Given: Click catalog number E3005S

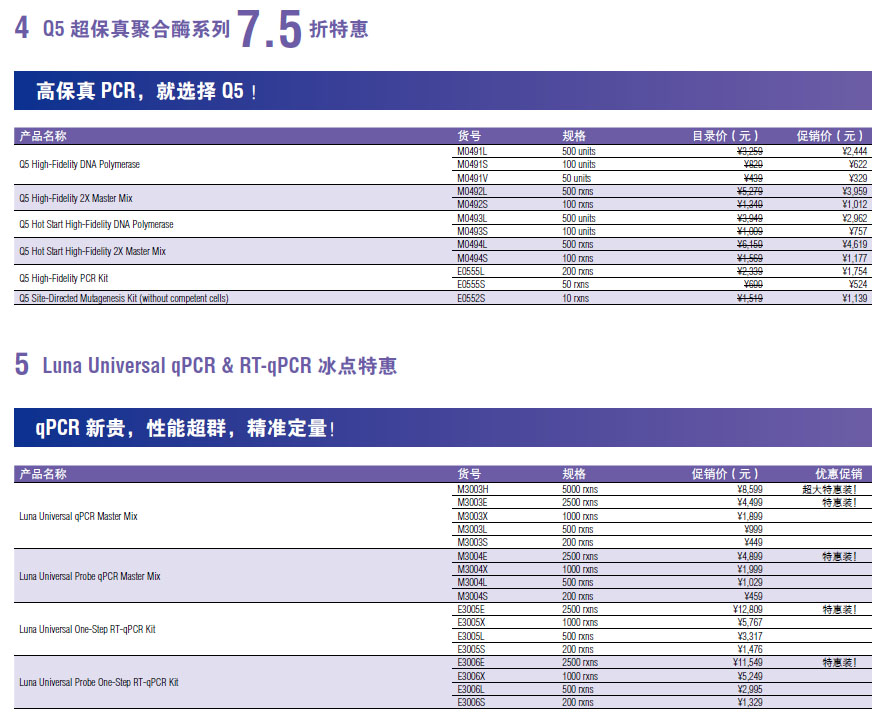Looking at the screenshot, I should (471, 650).
